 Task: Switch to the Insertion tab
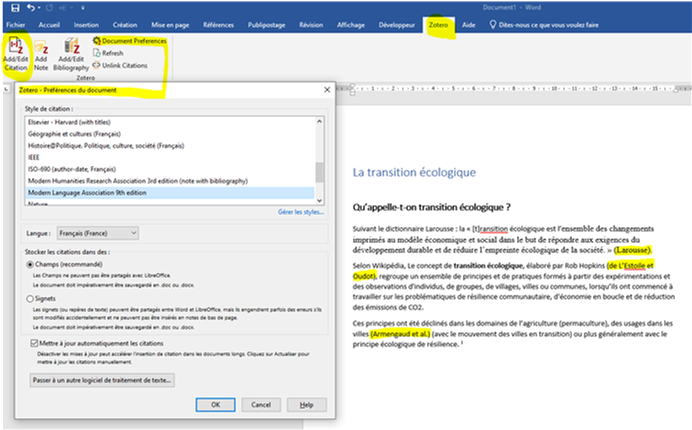pos(86,25)
